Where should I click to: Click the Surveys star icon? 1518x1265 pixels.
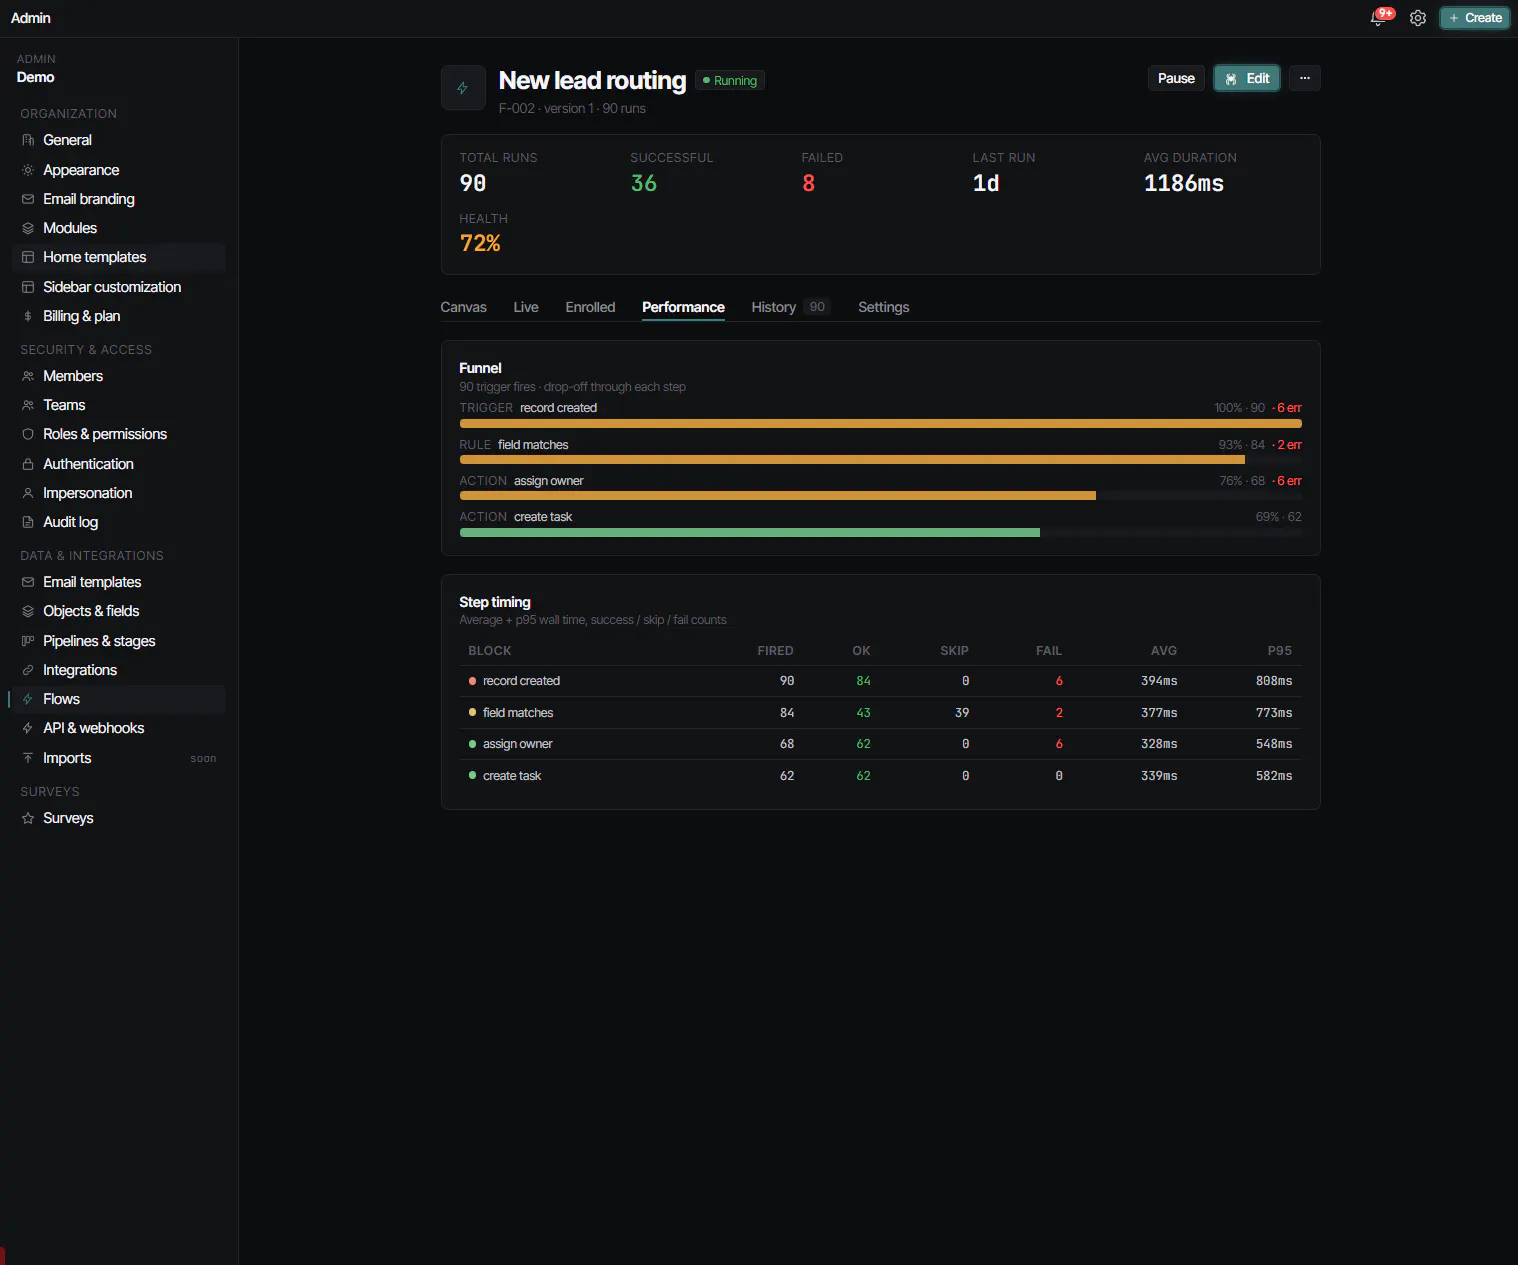(x=28, y=818)
